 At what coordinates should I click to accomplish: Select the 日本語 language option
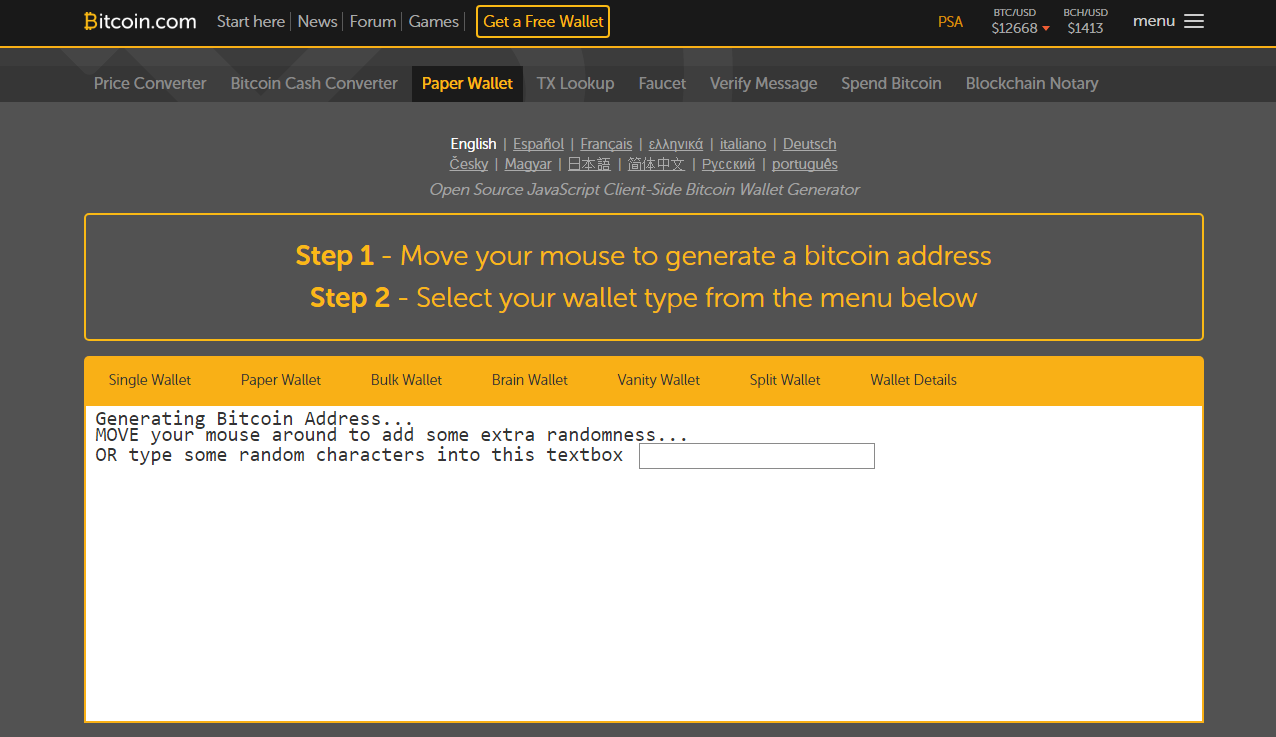tap(589, 164)
